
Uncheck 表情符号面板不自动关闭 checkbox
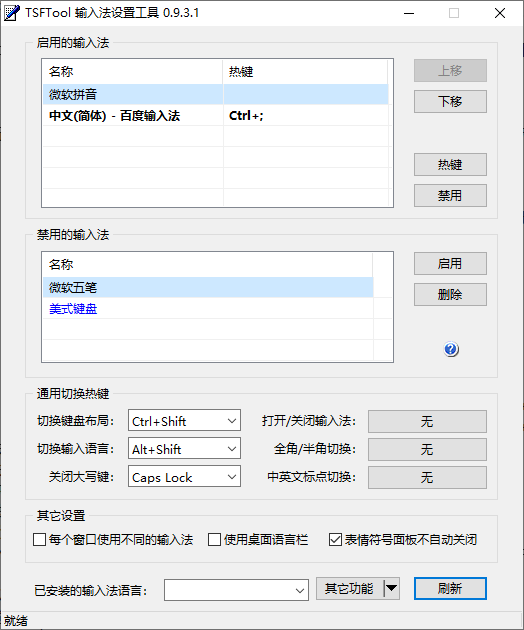(335, 539)
